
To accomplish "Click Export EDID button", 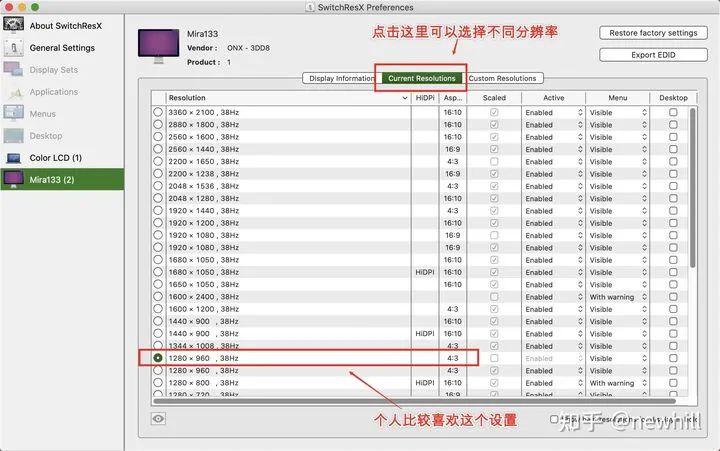I will (653, 55).
